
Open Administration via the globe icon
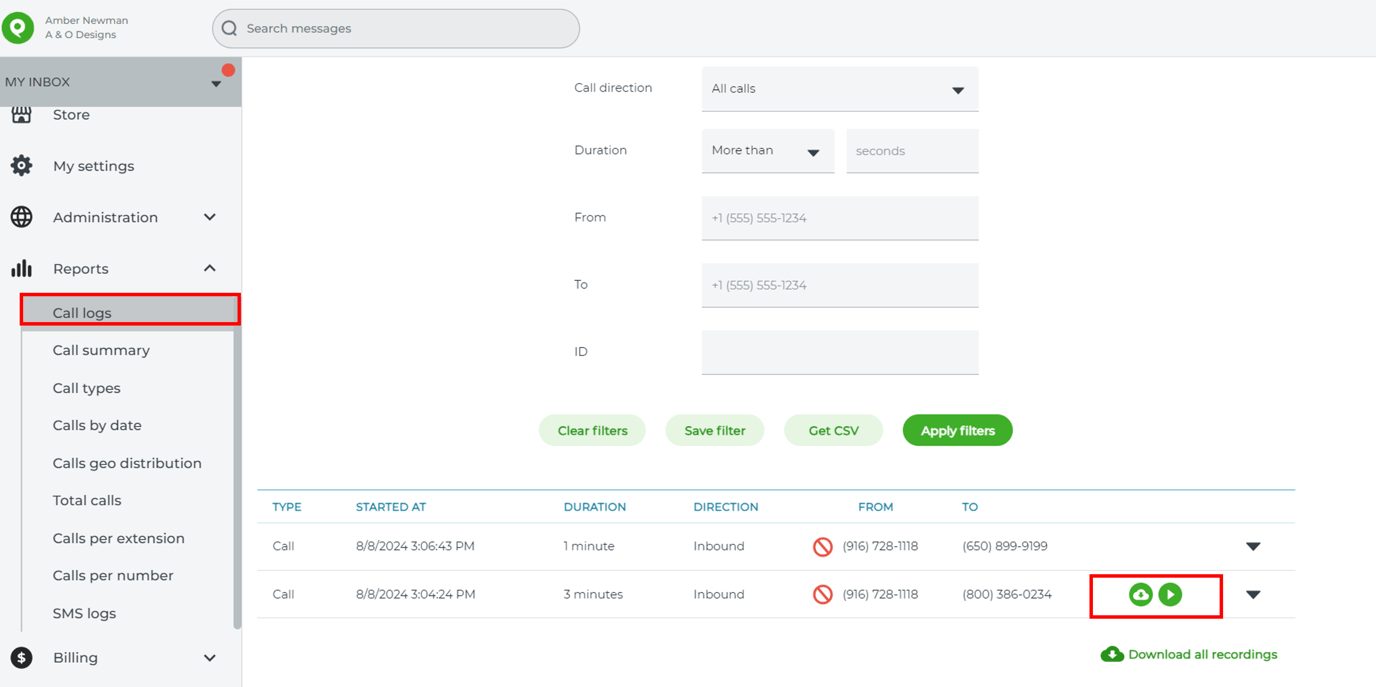(x=22, y=217)
